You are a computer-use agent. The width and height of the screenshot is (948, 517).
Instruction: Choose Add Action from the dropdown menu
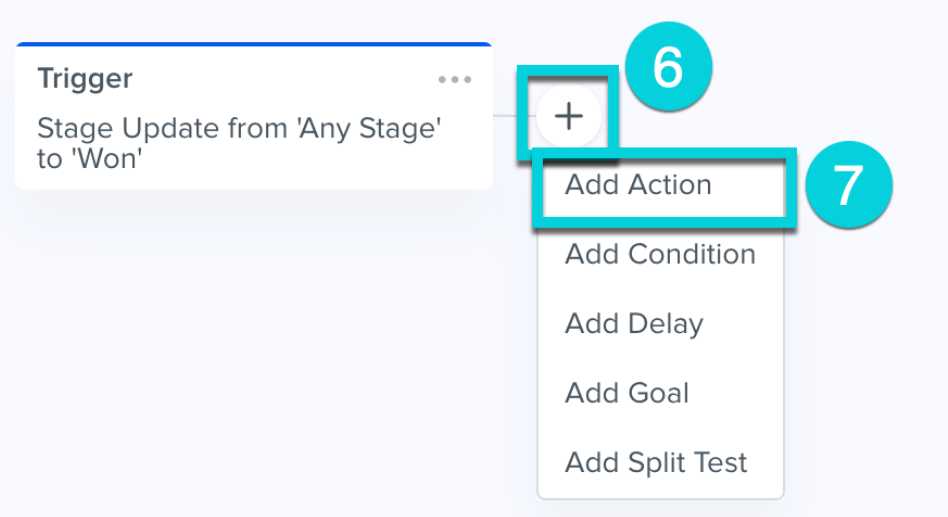click(638, 185)
